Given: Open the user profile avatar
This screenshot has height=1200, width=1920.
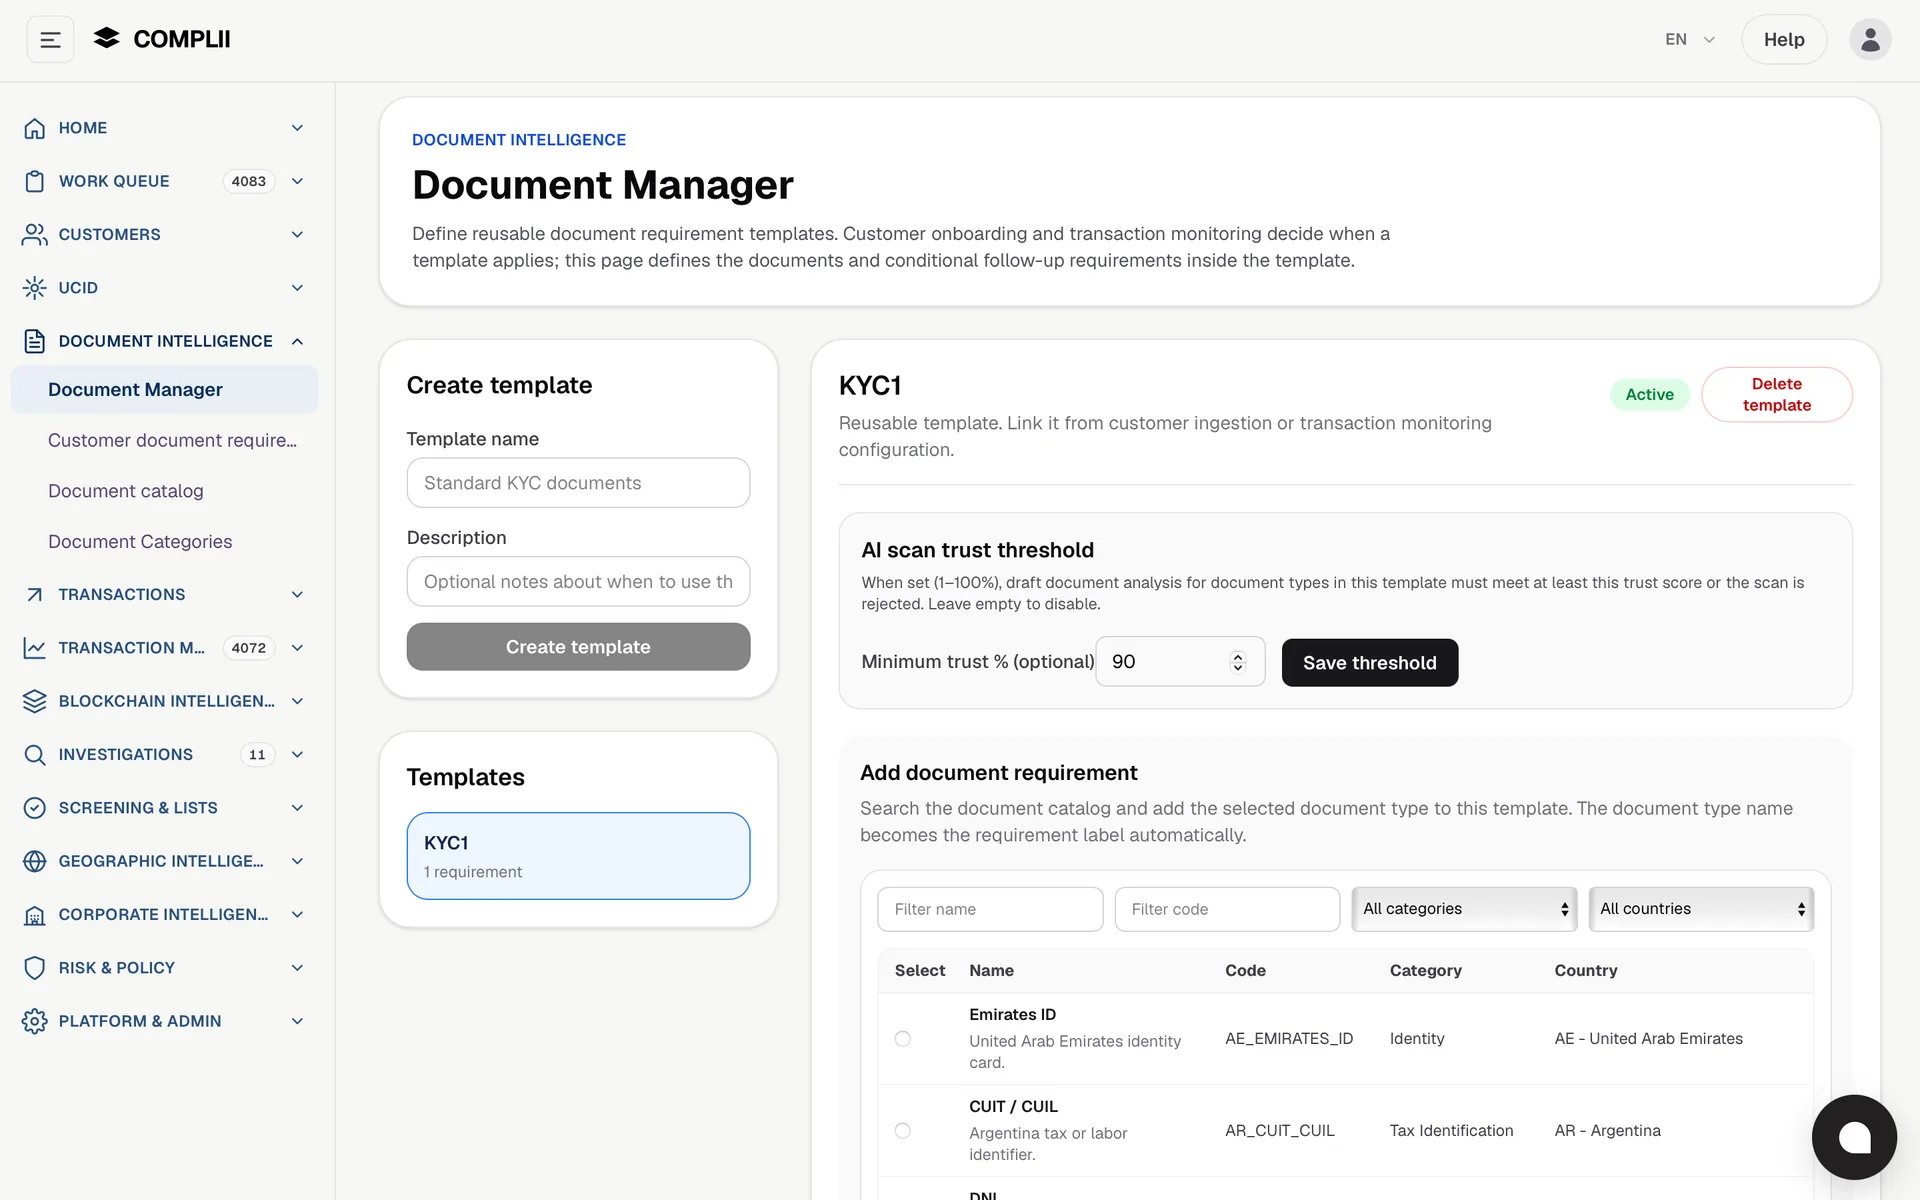Looking at the screenshot, I should [1870, 40].
